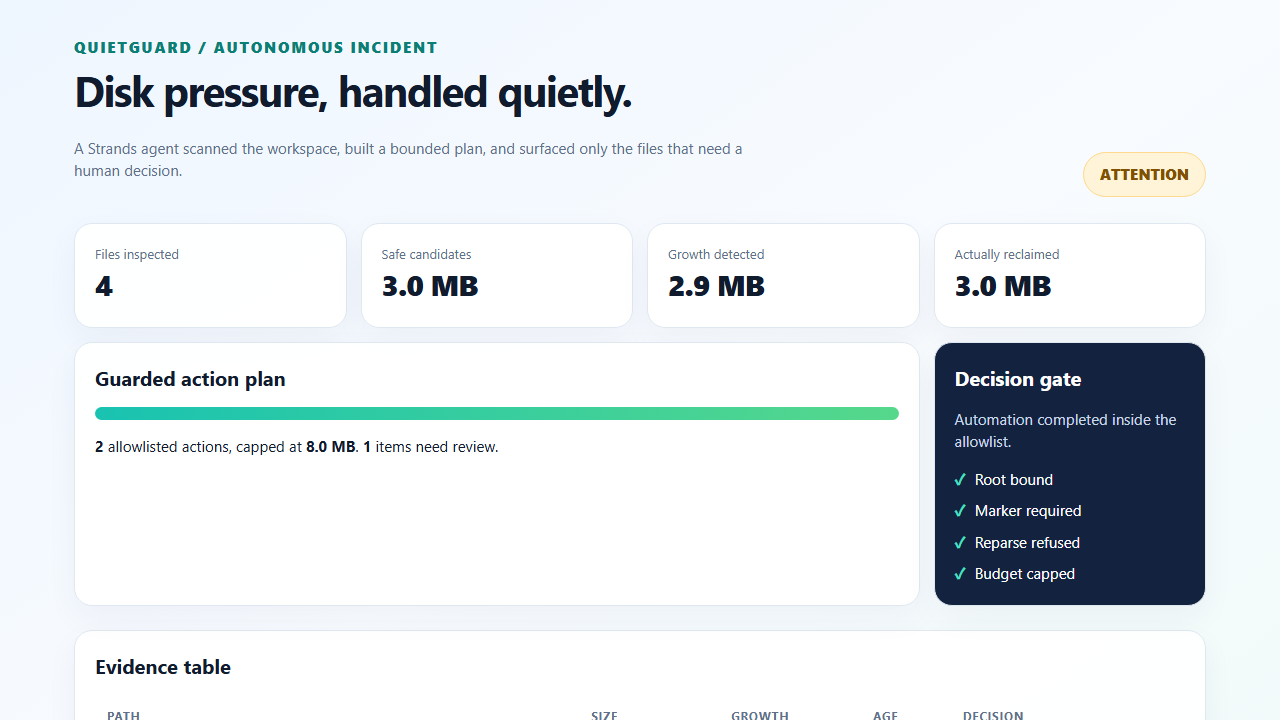
Task: Click the 2.9 MB growth value
Action: coord(716,287)
